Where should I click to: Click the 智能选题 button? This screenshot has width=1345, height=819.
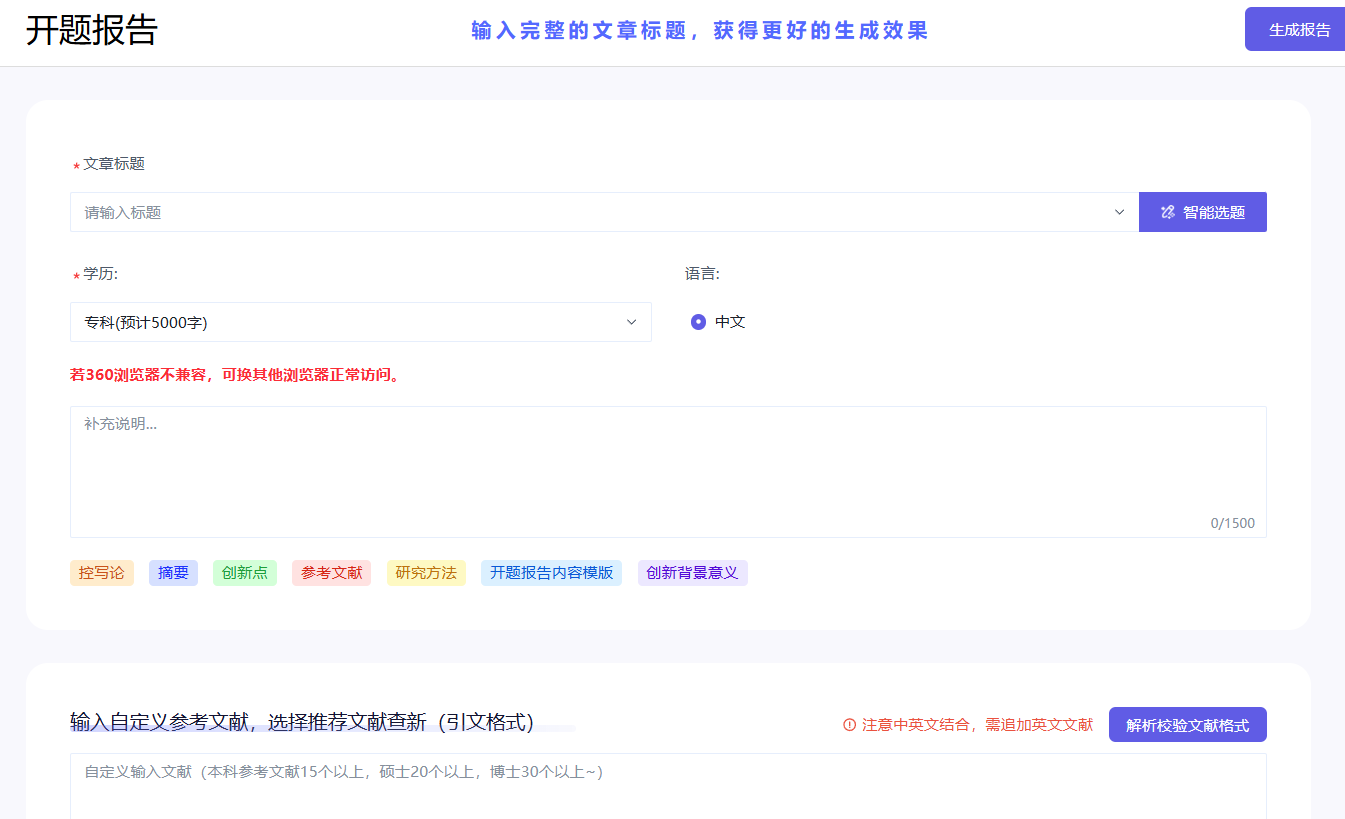1203,212
